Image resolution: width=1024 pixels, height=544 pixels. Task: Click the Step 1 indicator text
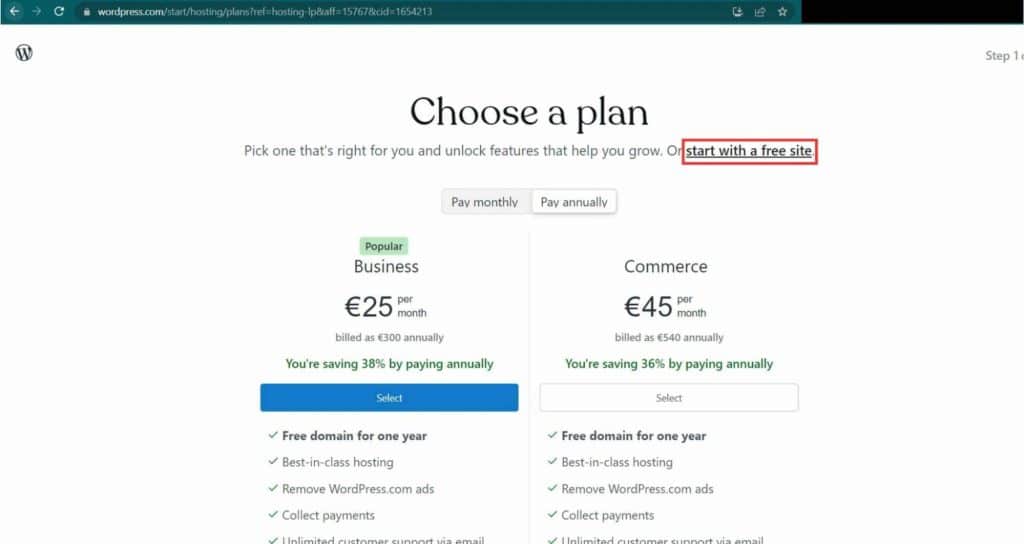1004,56
